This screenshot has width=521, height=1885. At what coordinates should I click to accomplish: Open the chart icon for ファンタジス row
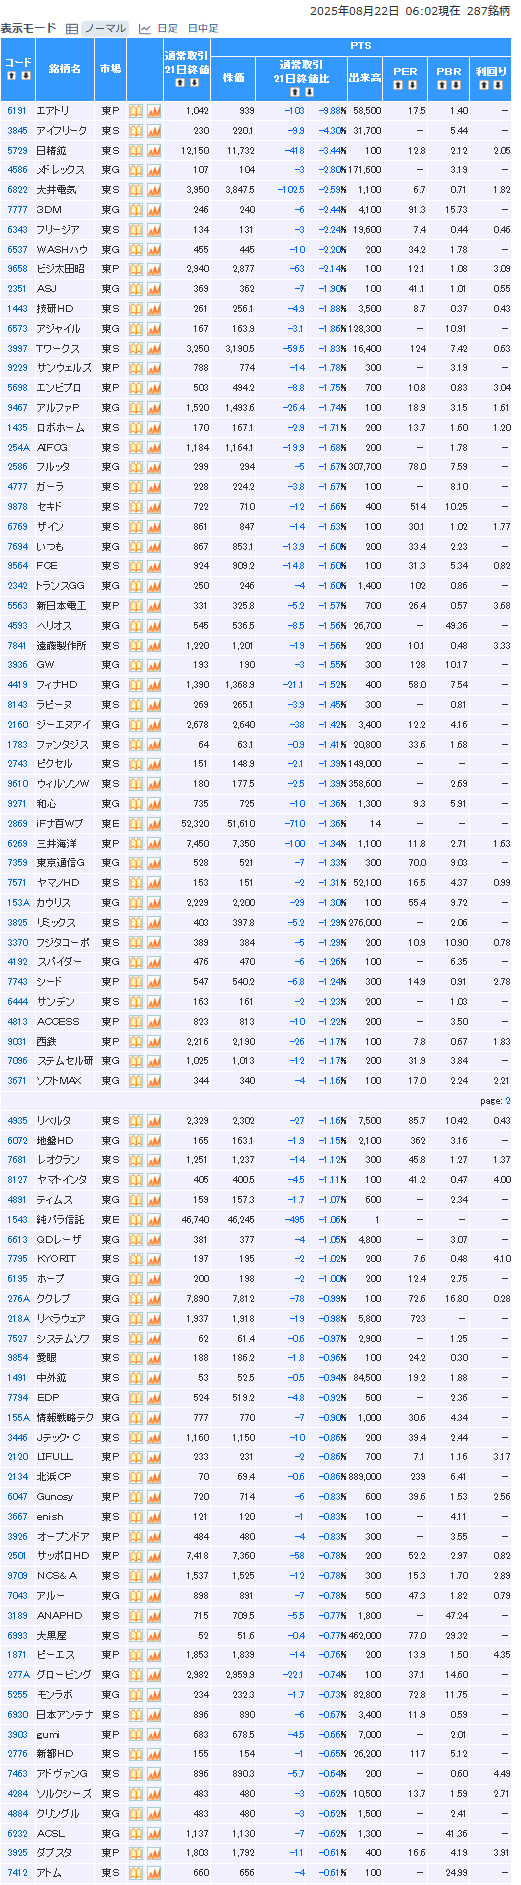pos(154,745)
